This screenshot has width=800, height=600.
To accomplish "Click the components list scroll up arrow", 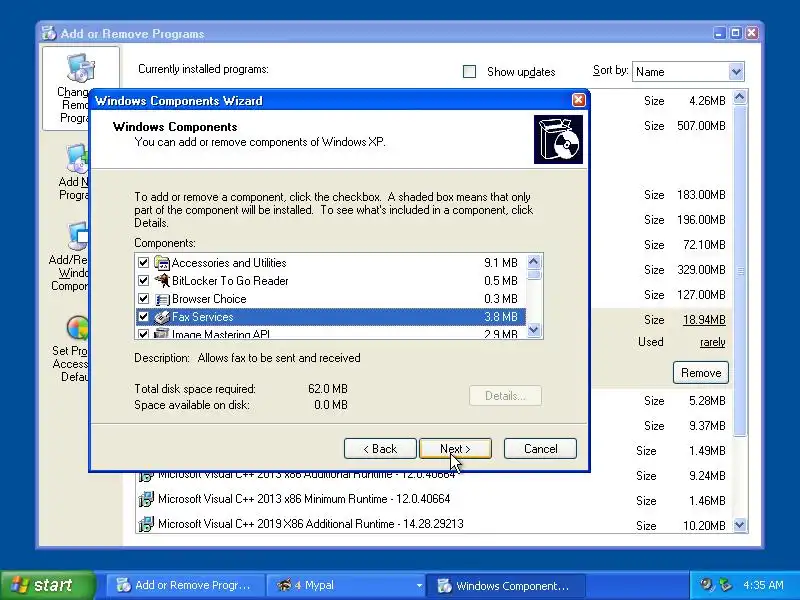I will pyautogui.click(x=534, y=262).
